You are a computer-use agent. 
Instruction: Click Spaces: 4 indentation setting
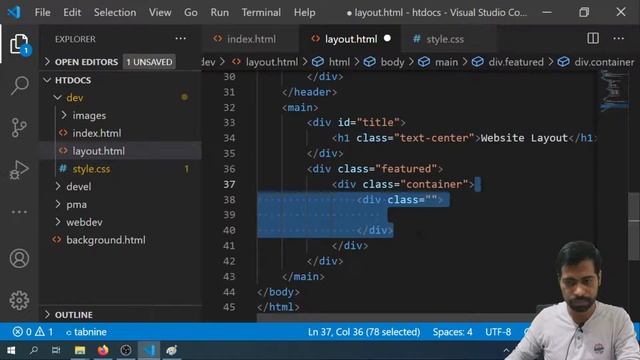click(452, 331)
